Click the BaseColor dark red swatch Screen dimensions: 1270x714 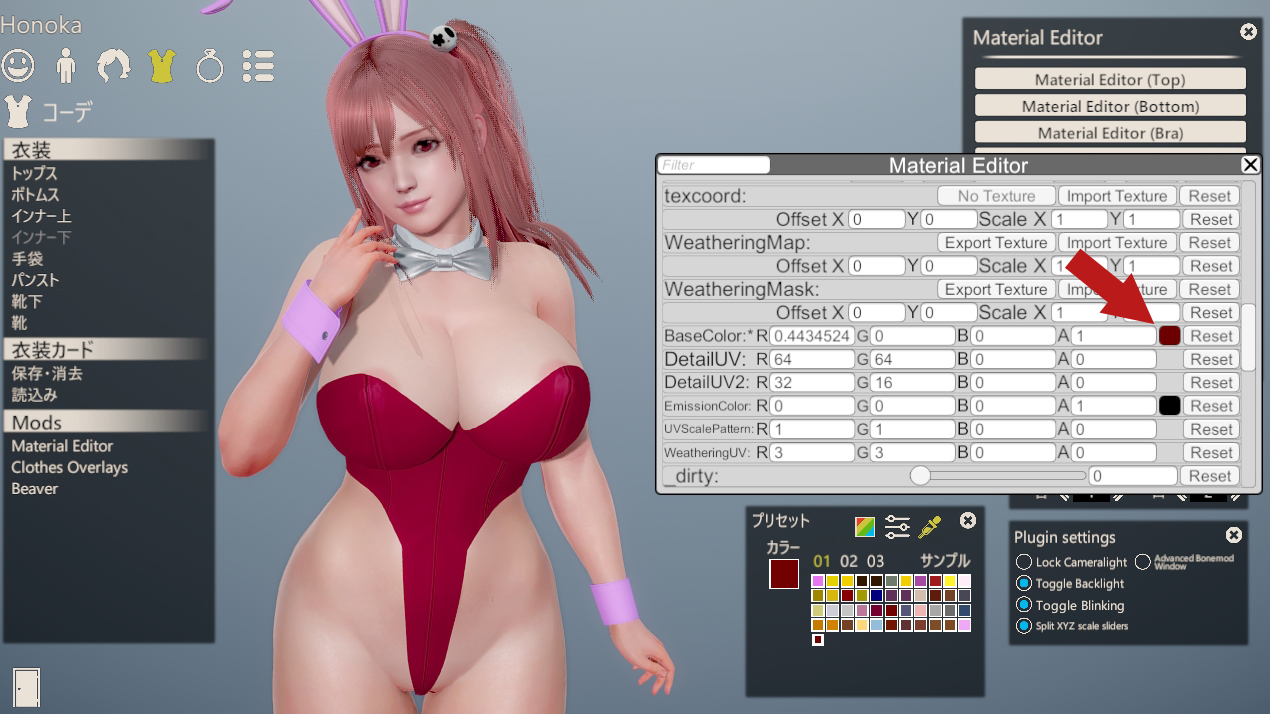(x=1169, y=336)
